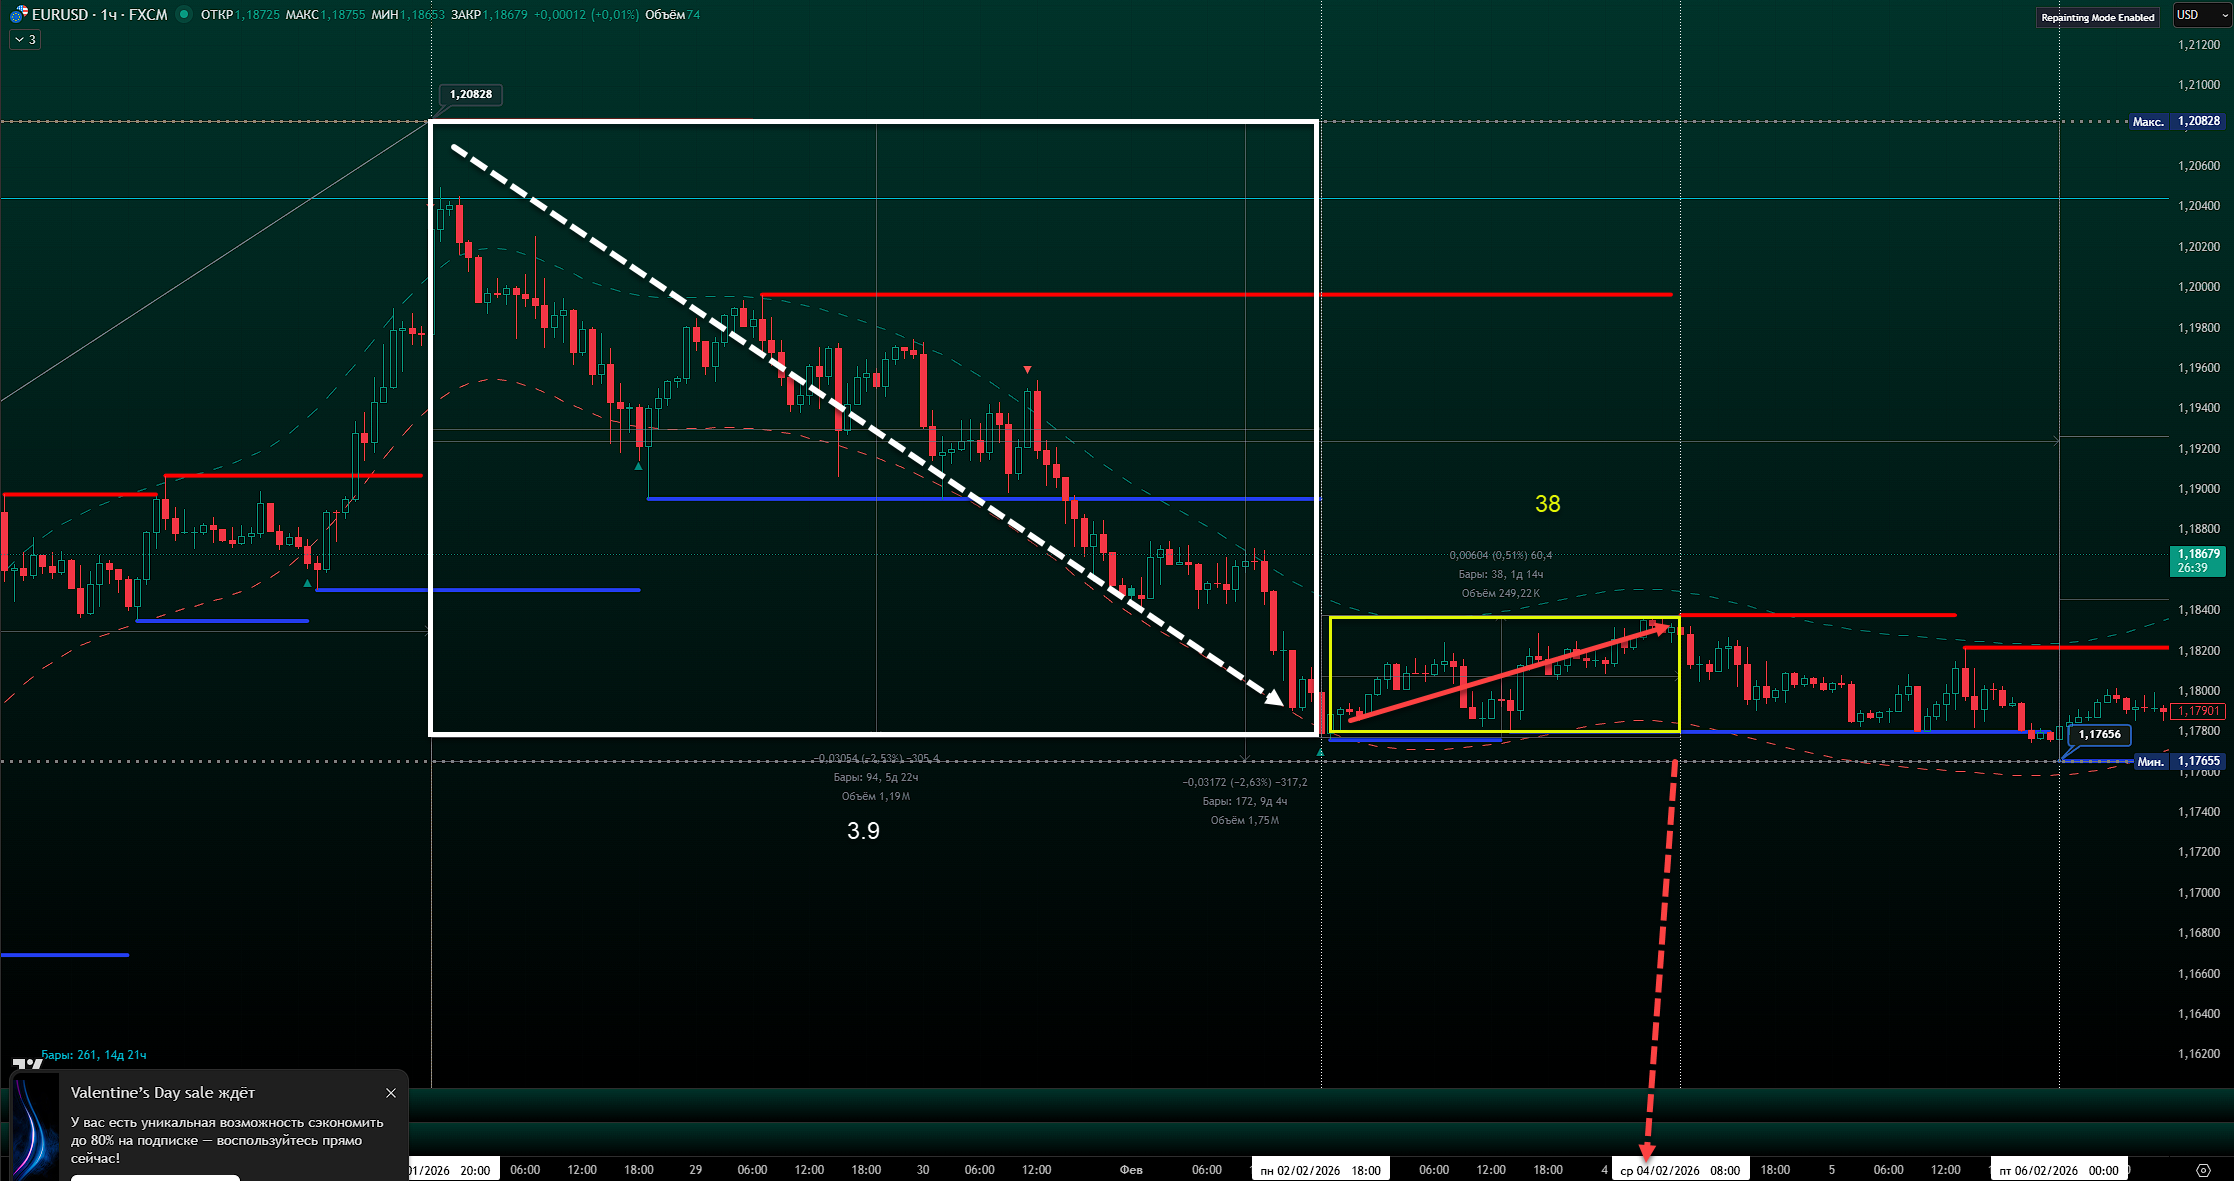Click the current price 1,18679 axis label

[x=2197, y=560]
